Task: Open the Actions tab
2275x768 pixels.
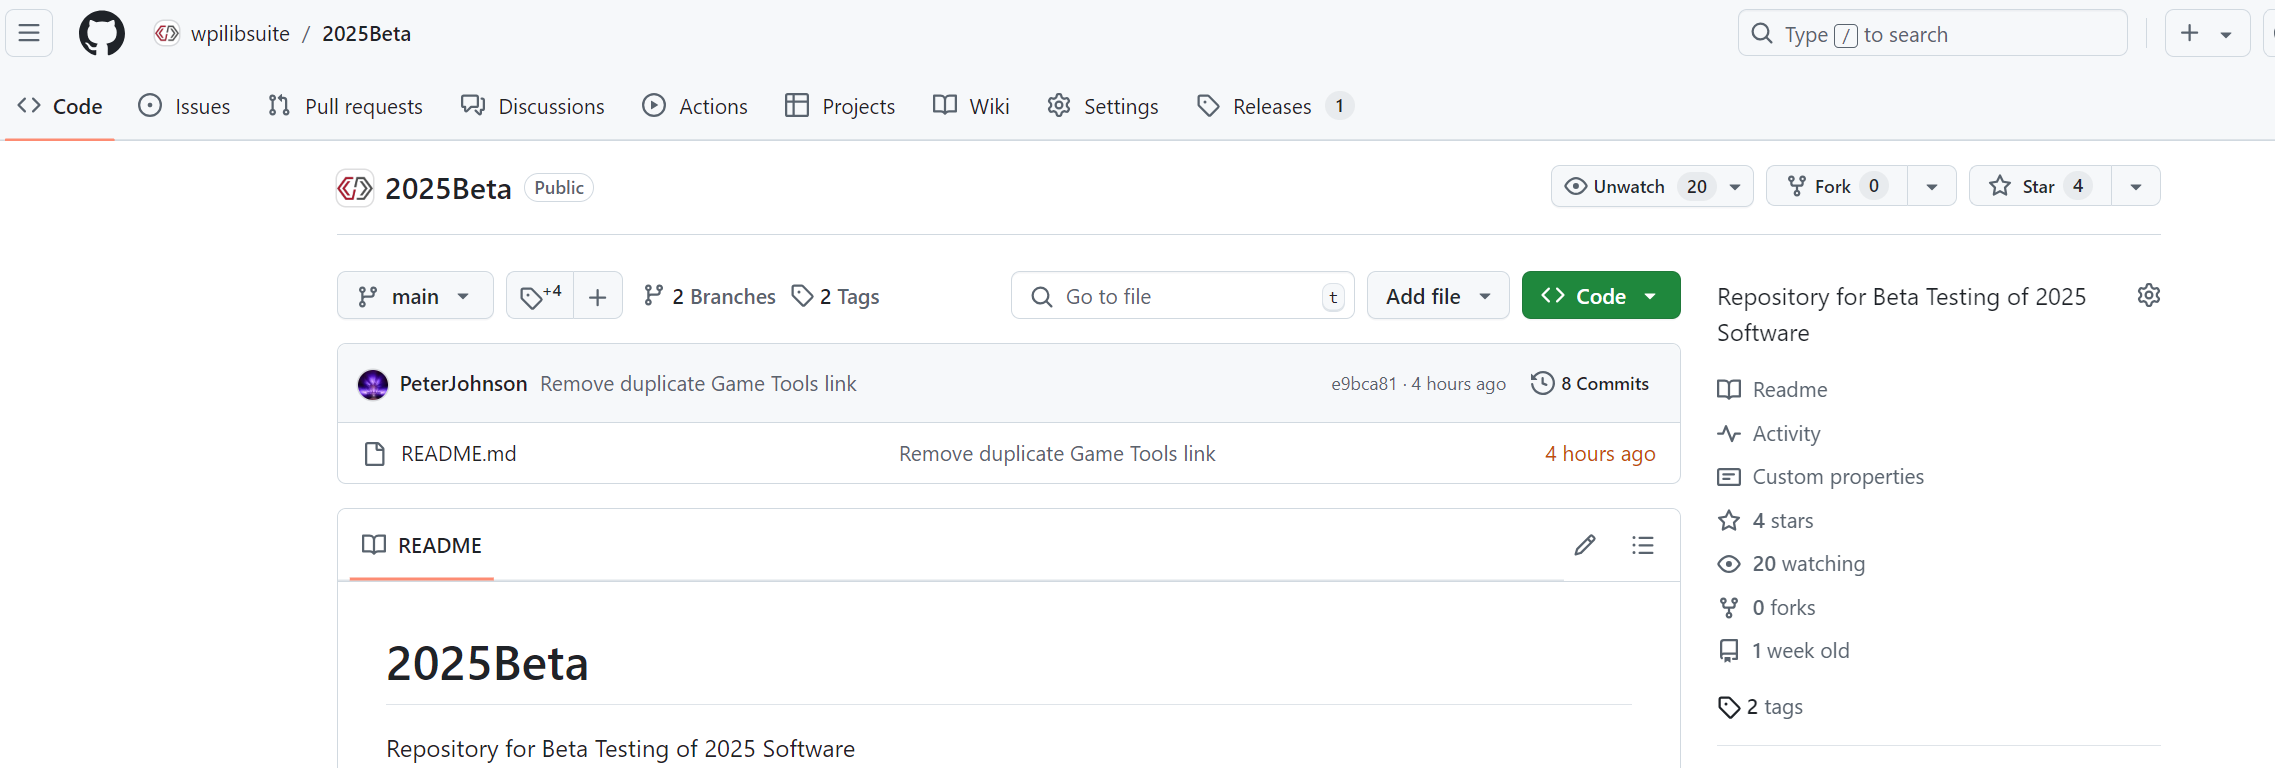Action: pos(695,106)
